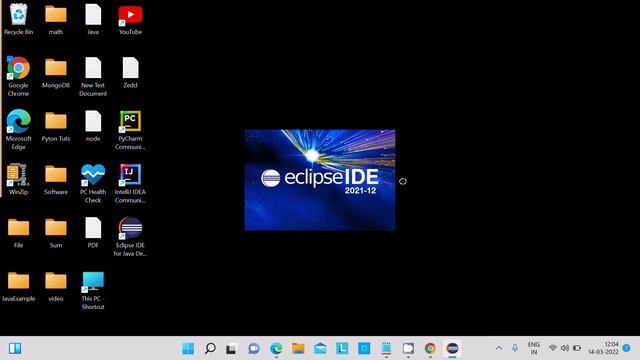640x360 pixels.
Task: Select the MongoDB folder
Action: click(x=56, y=73)
